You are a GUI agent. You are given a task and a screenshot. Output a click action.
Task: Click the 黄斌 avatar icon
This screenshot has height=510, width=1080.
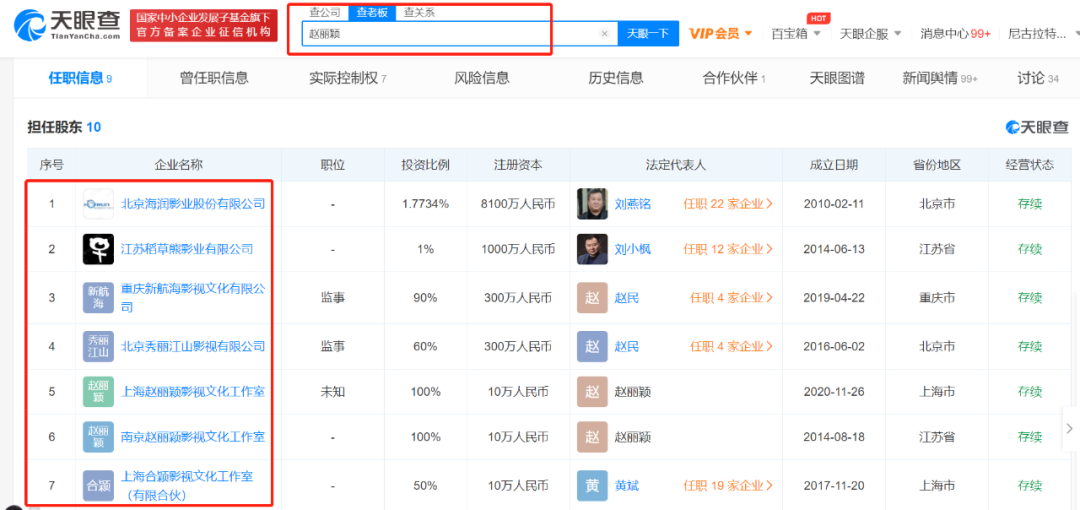coord(592,485)
